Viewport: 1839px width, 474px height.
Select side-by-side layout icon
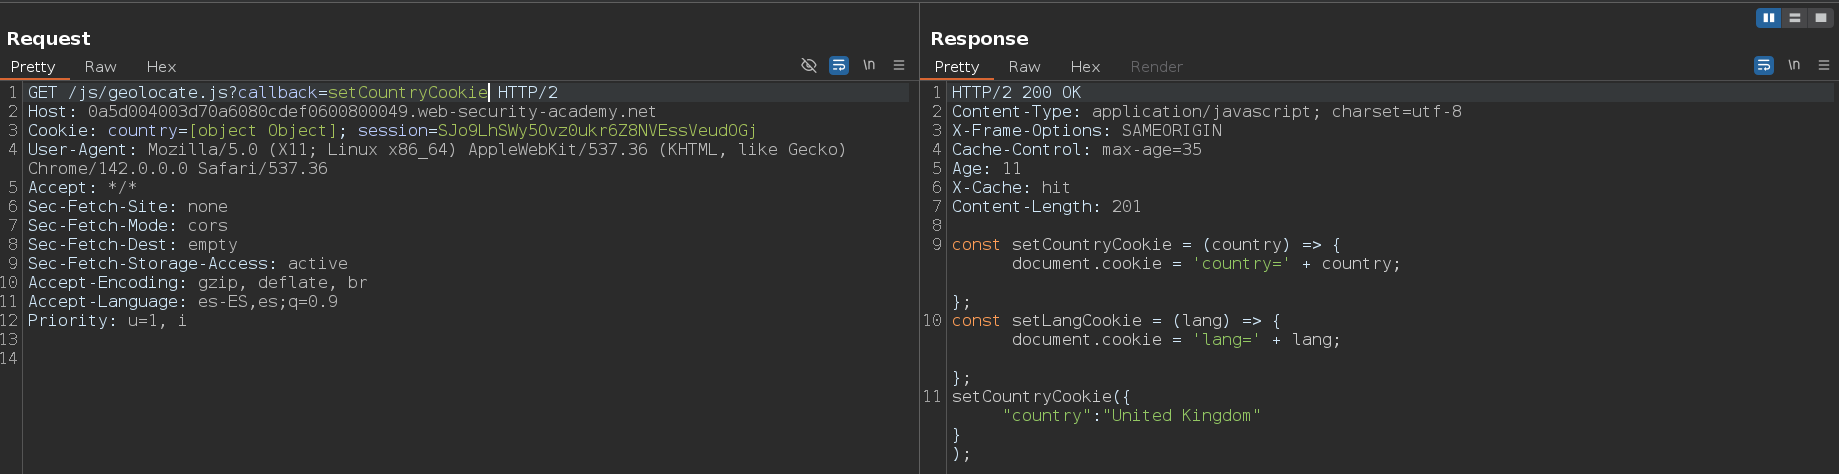coord(1769,18)
